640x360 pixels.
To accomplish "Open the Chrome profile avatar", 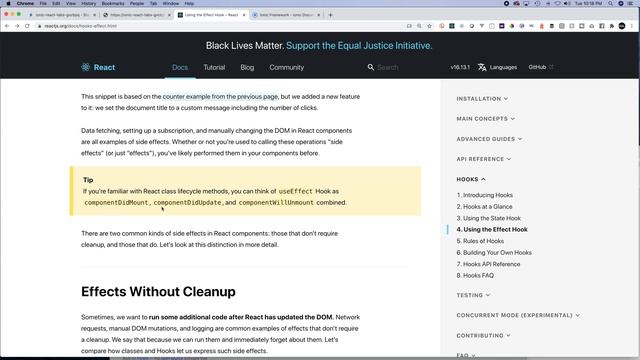I will [x=622, y=26].
